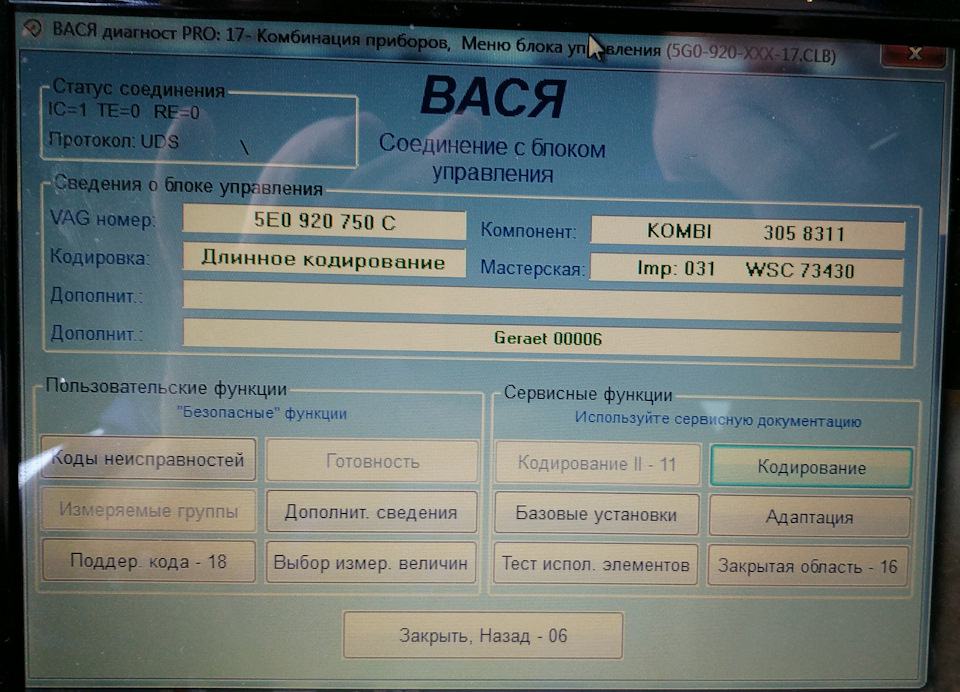Select Измеряемые группы for measuring blocks
The height and width of the screenshot is (692, 960).
coord(148,512)
